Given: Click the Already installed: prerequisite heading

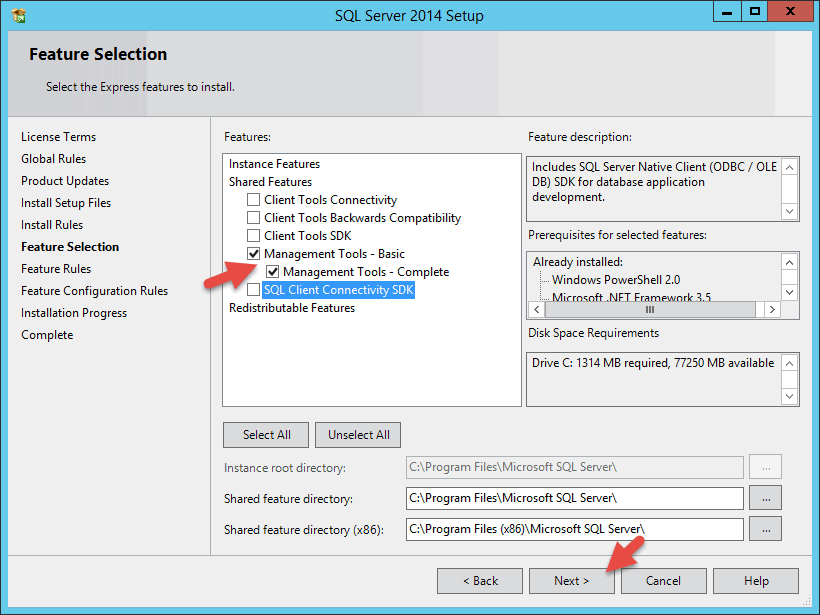Looking at the screenshot, I should click(578, 261).
